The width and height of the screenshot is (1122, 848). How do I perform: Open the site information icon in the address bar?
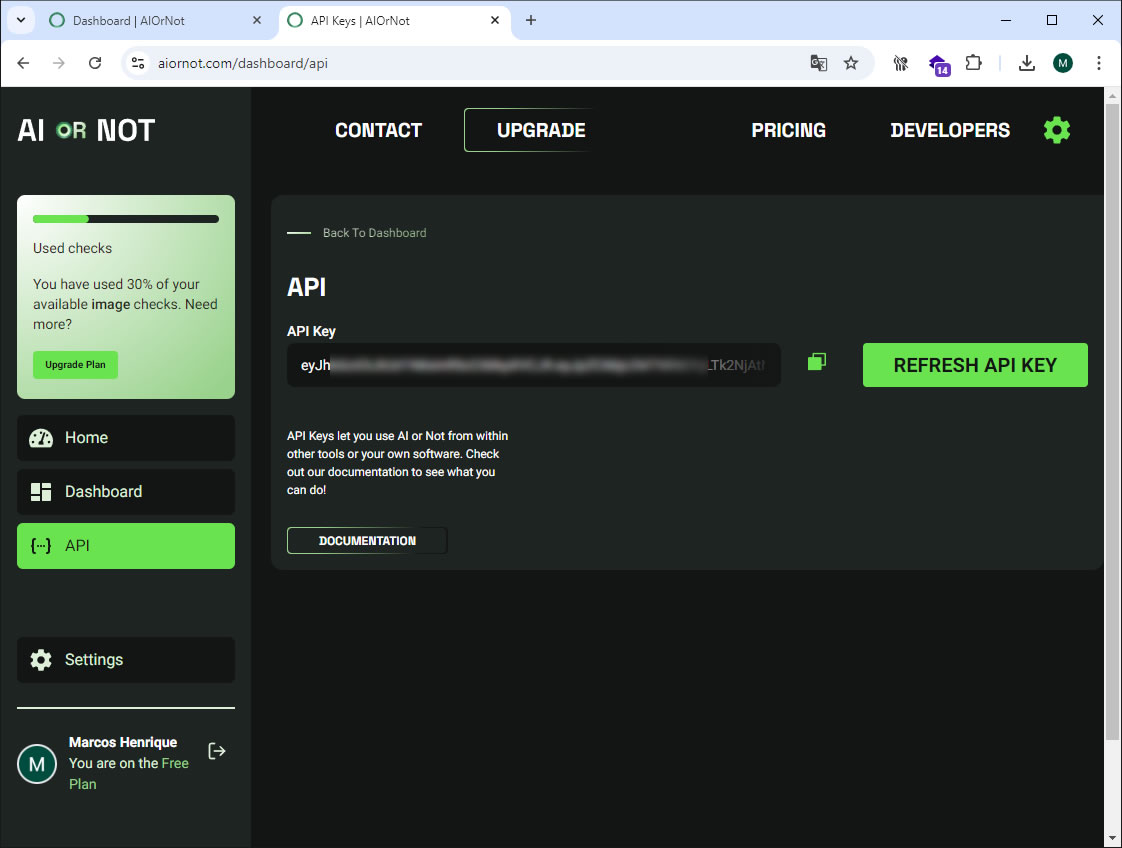pos(137,63)
